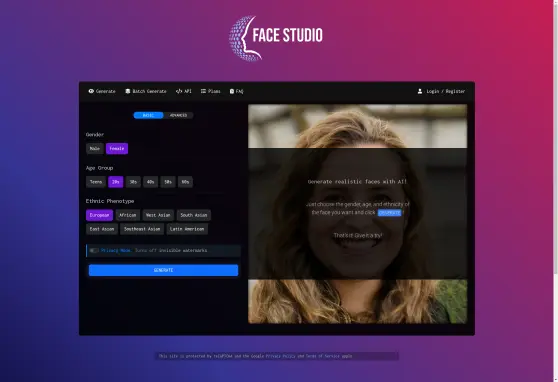Select the Male gender option
Image resolution: width=558 pixels, height=382 pixels.
[95, 148]
